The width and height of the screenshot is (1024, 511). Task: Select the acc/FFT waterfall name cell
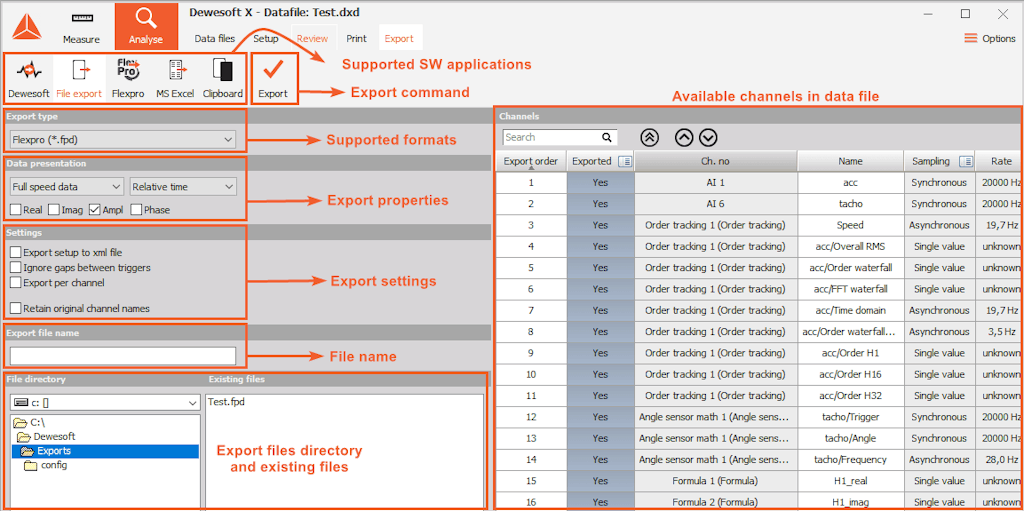(x=850, y=289)
